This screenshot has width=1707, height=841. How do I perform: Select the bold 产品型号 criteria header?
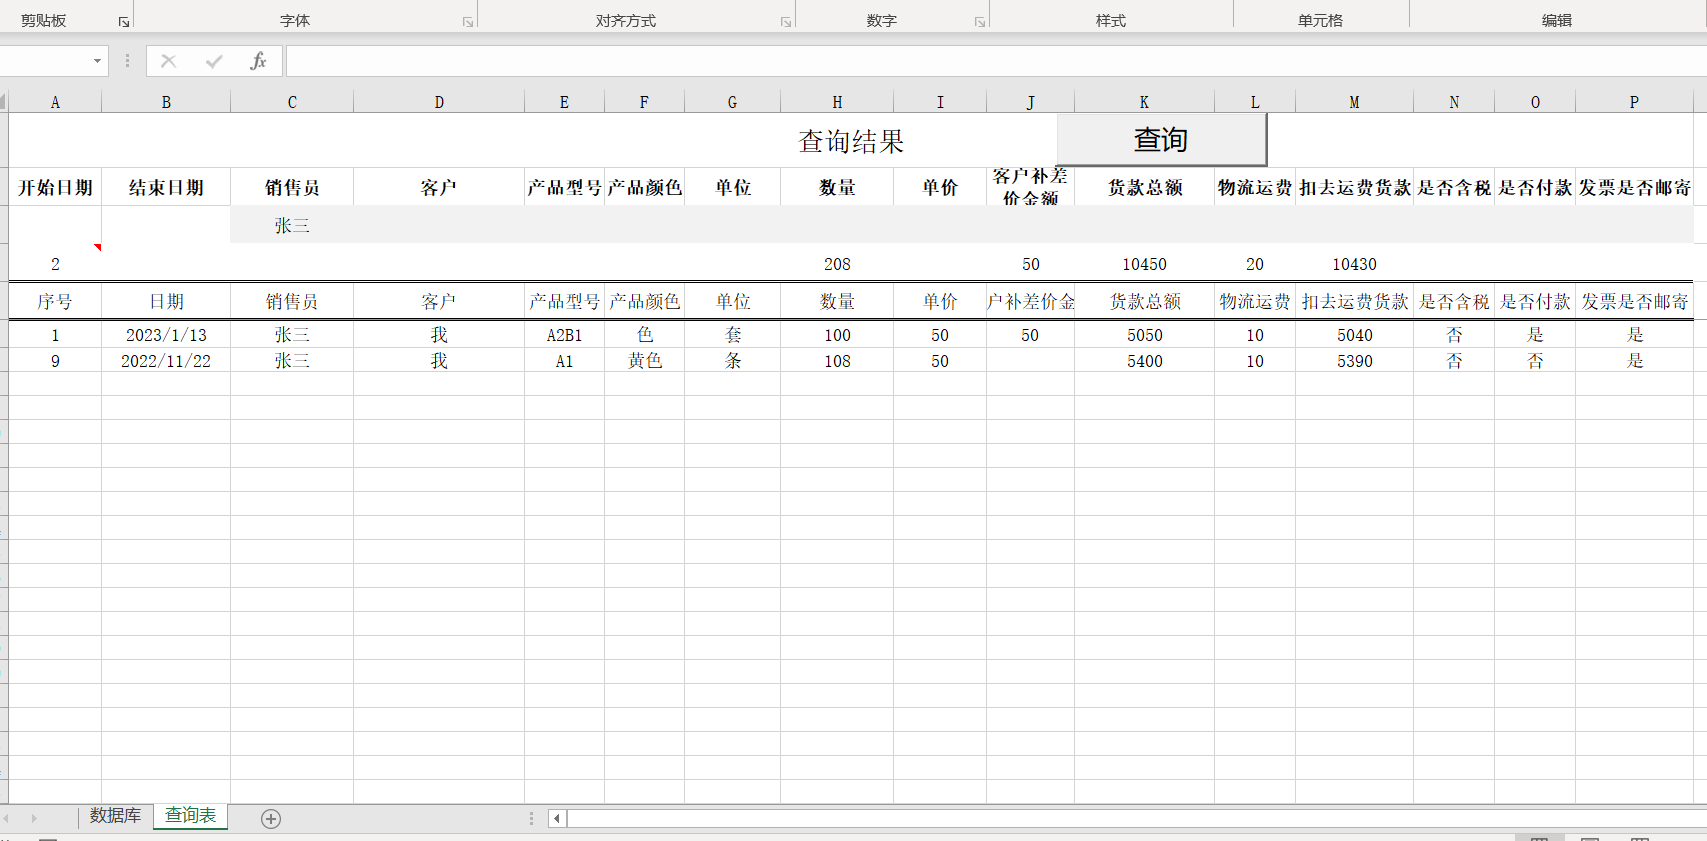pos(564,187)
